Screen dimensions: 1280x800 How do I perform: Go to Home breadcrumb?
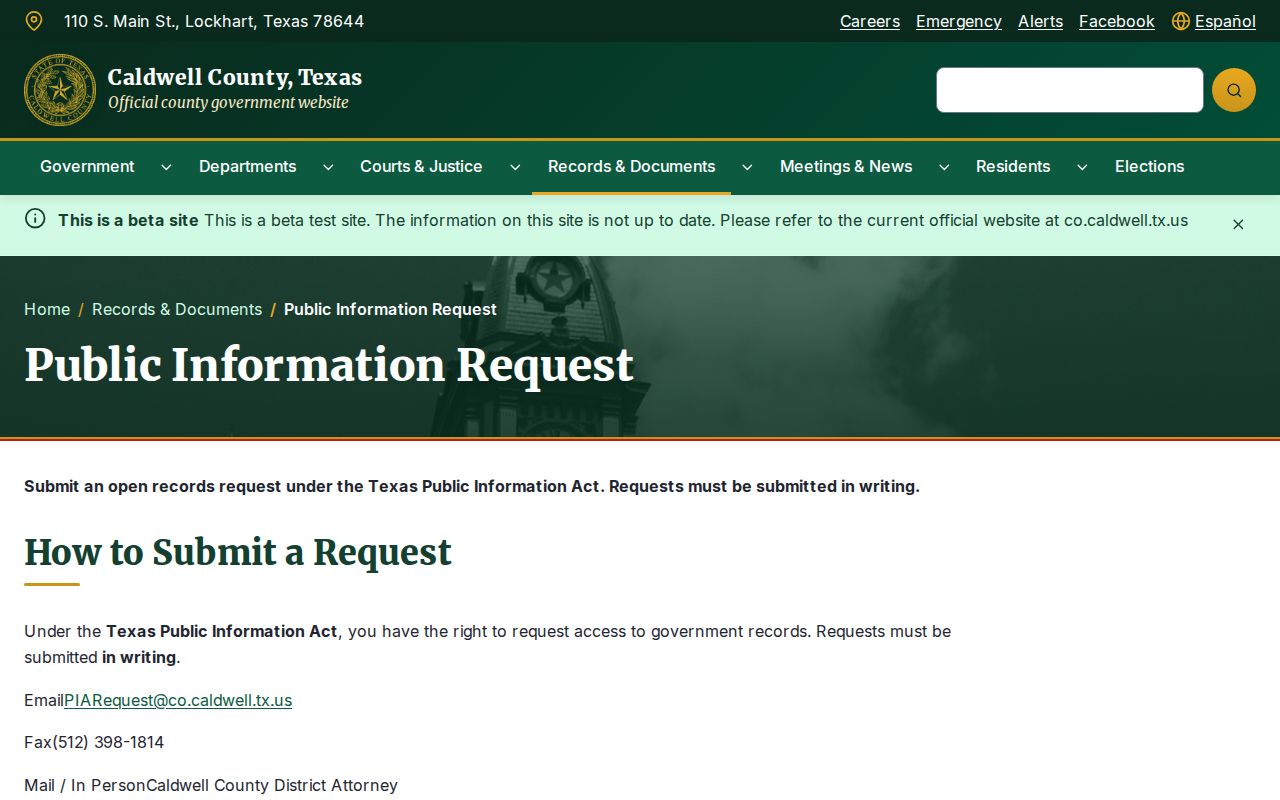[47, 309]
